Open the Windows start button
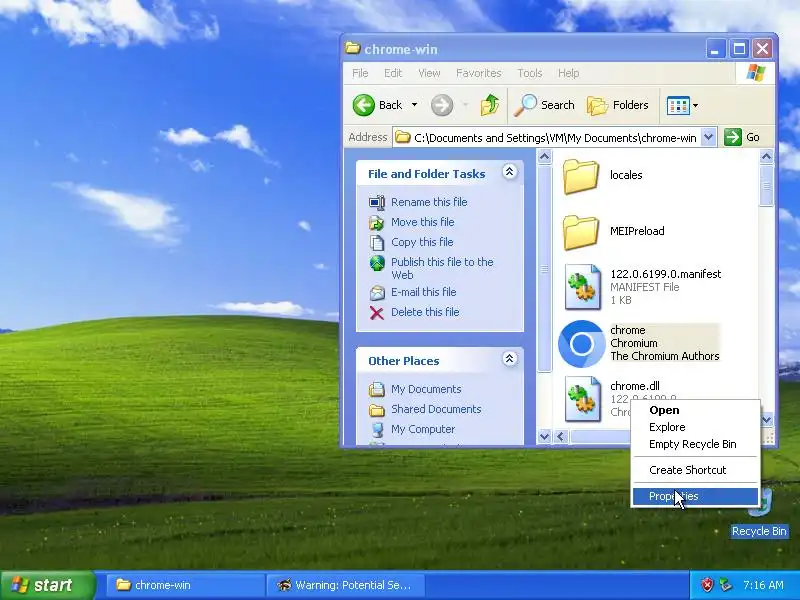 pyautogui.click(x=48, y=585)
